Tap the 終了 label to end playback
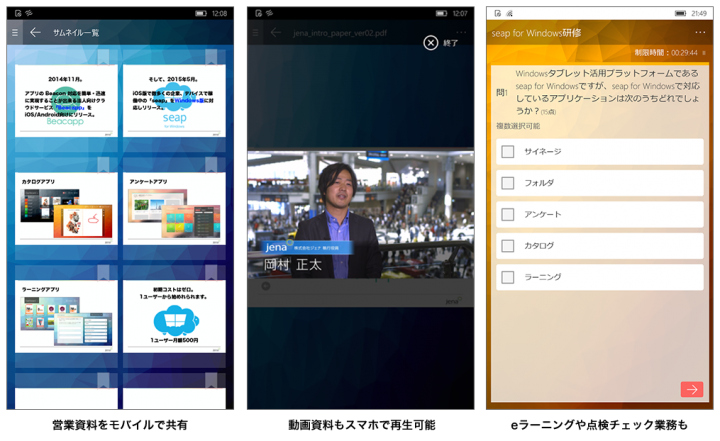720x441 pixels. 450,43
